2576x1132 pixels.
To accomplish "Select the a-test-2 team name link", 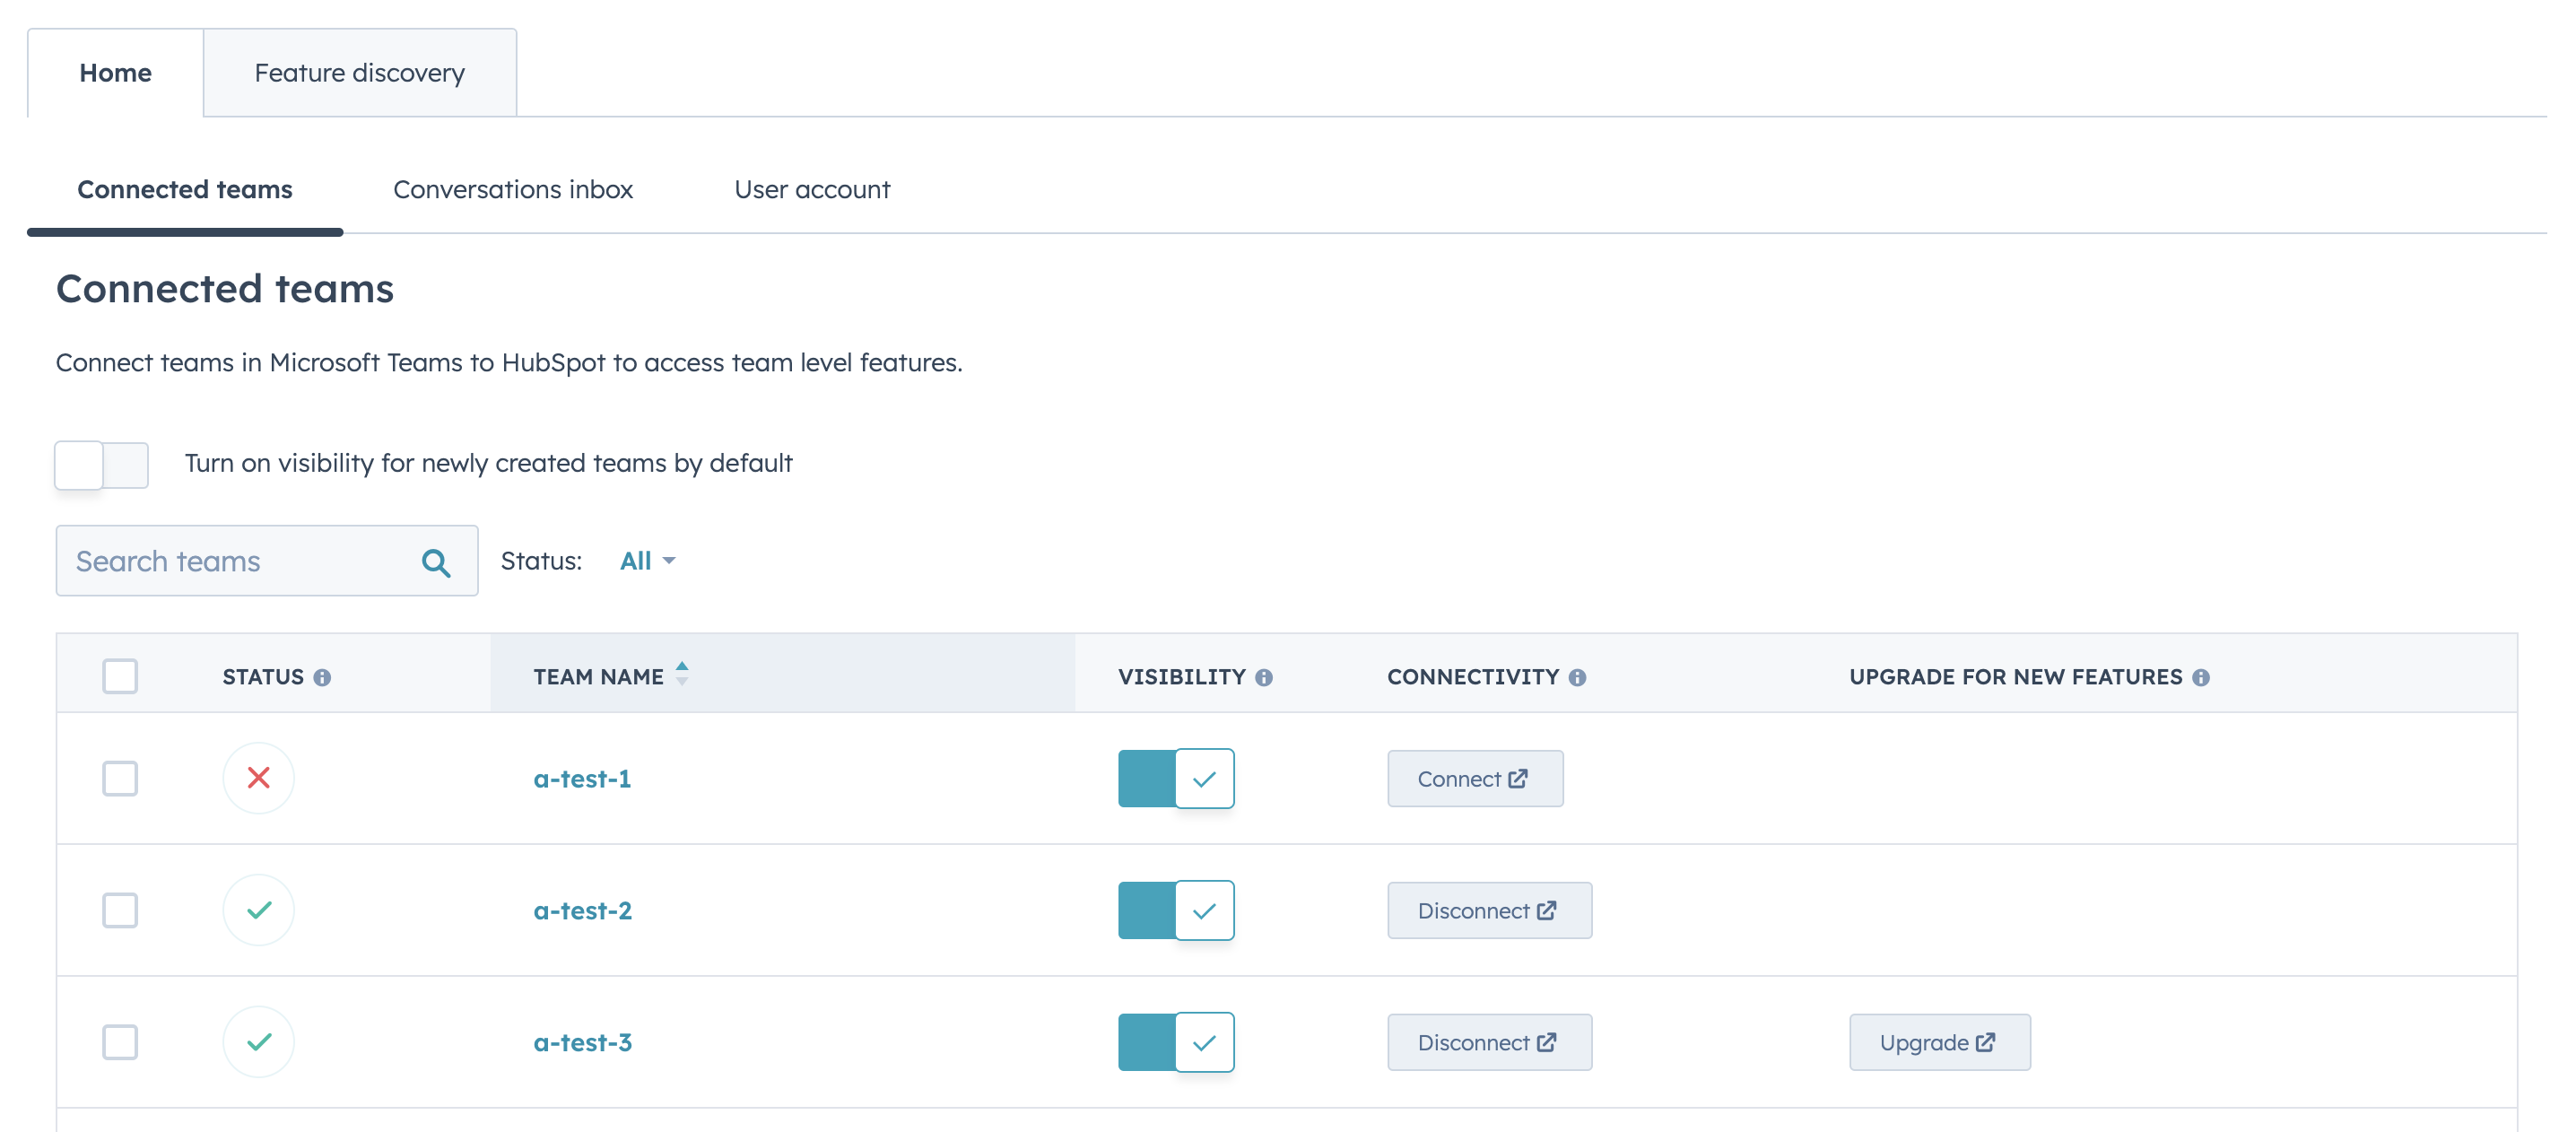I will coord(581,909).
